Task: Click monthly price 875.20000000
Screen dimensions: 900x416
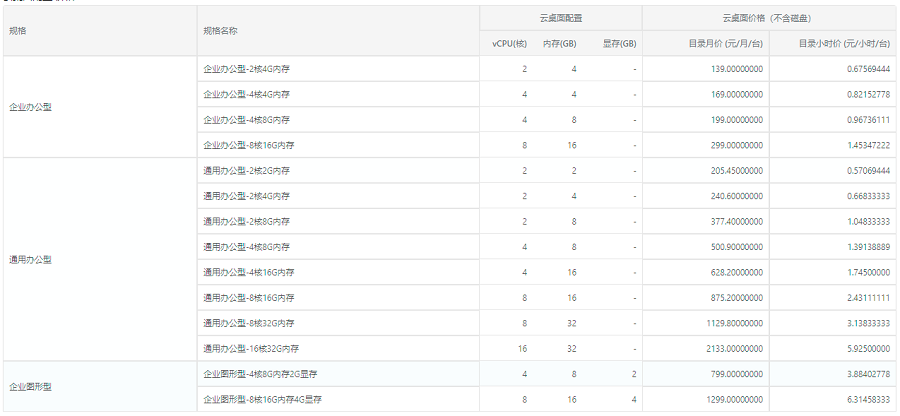Action: tap(737, 298)
